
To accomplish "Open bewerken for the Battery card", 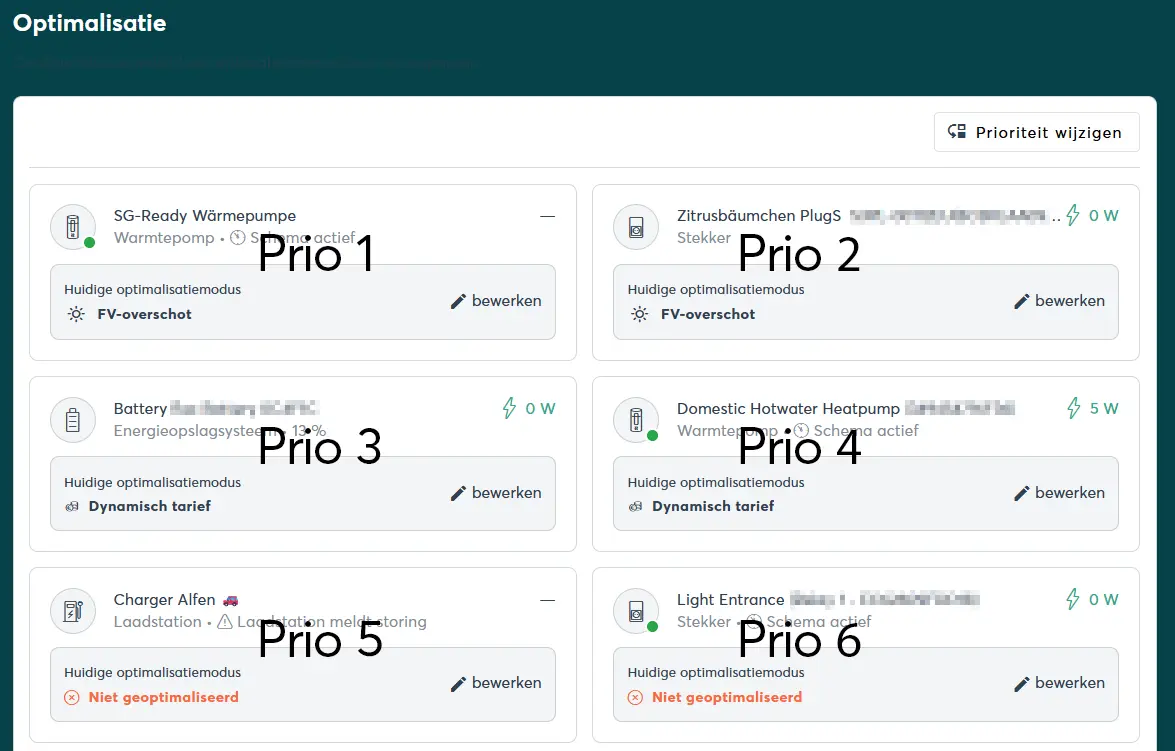I will pyautogui.click(x=496, y=493).
